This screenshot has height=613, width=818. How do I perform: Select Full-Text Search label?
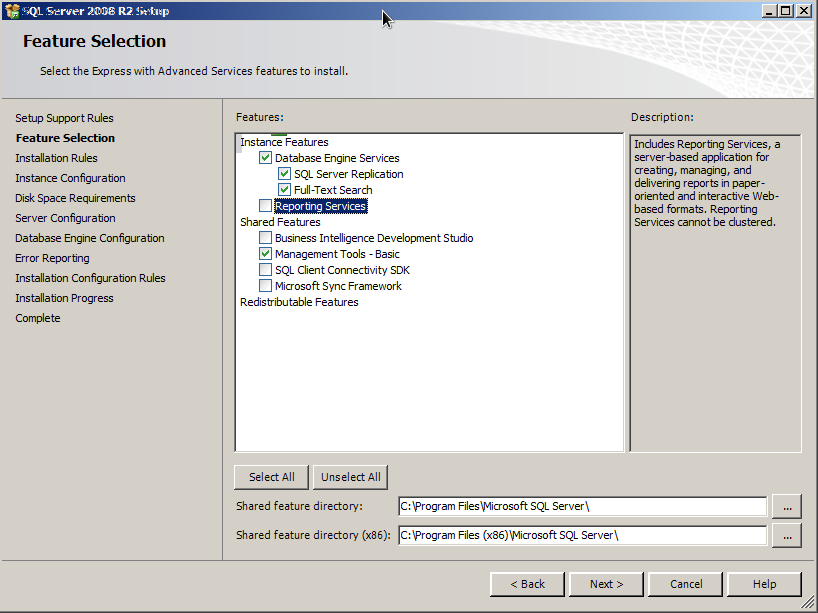(x=333, y=190)
